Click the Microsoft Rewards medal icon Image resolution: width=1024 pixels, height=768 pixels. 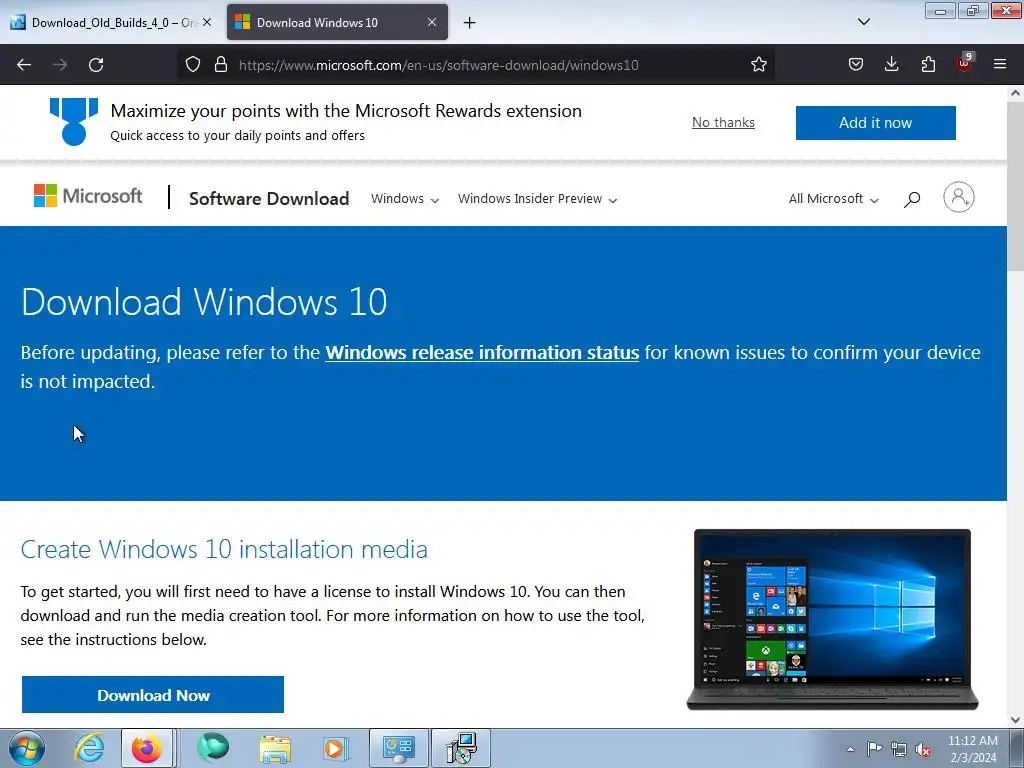pyautogui.click(x=74, y=121)
